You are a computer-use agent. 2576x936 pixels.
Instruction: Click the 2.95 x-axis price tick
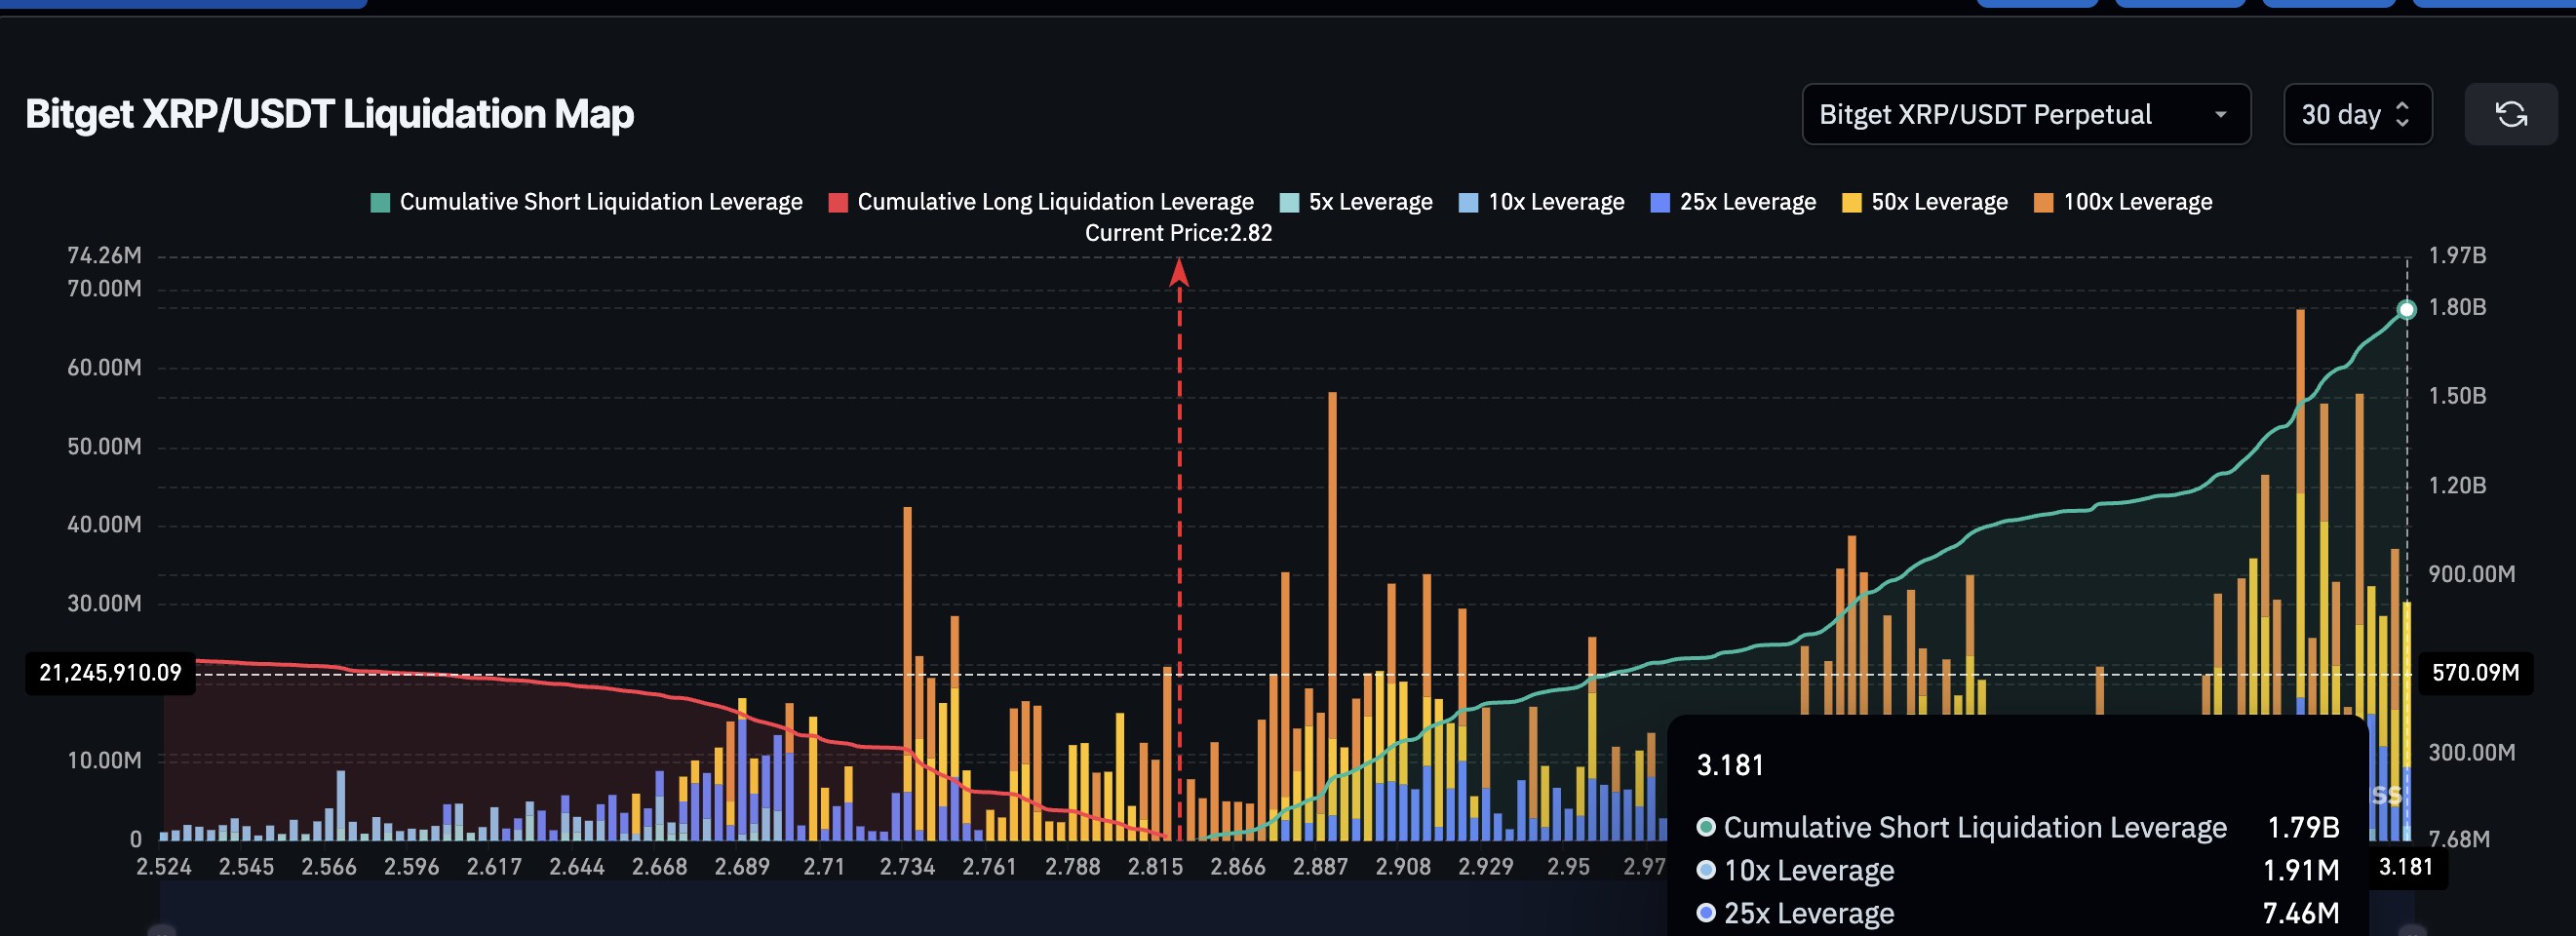tap(1568, 867)
